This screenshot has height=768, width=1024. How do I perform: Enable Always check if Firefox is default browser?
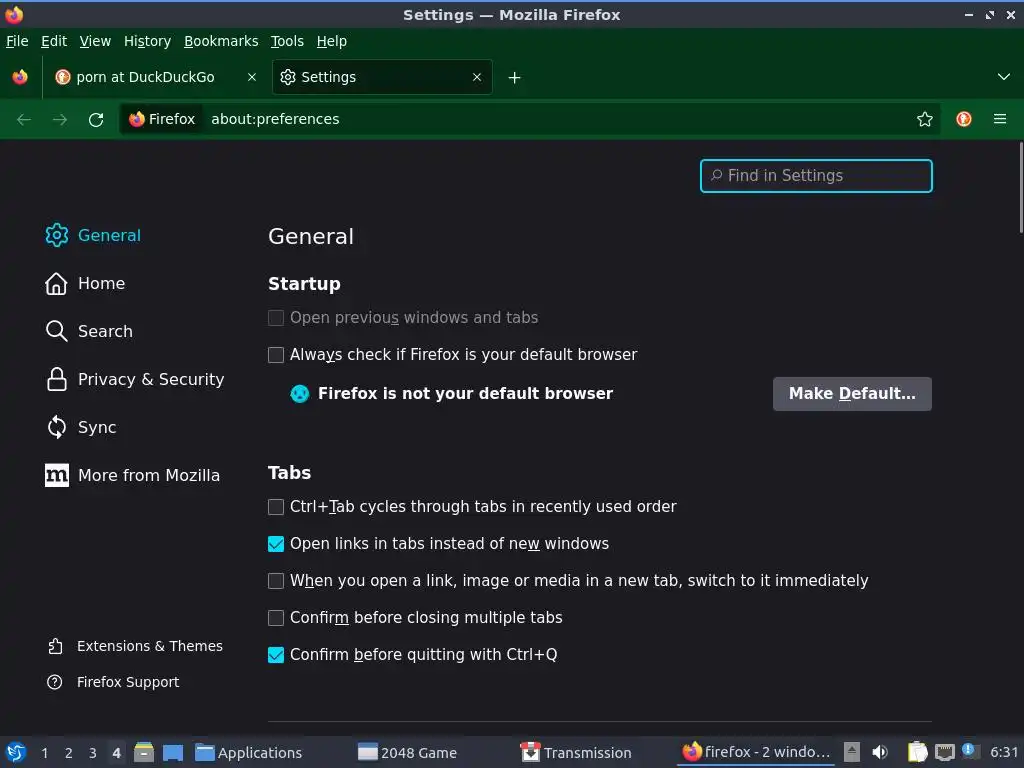pyautogui.click(x=276, y=355)
